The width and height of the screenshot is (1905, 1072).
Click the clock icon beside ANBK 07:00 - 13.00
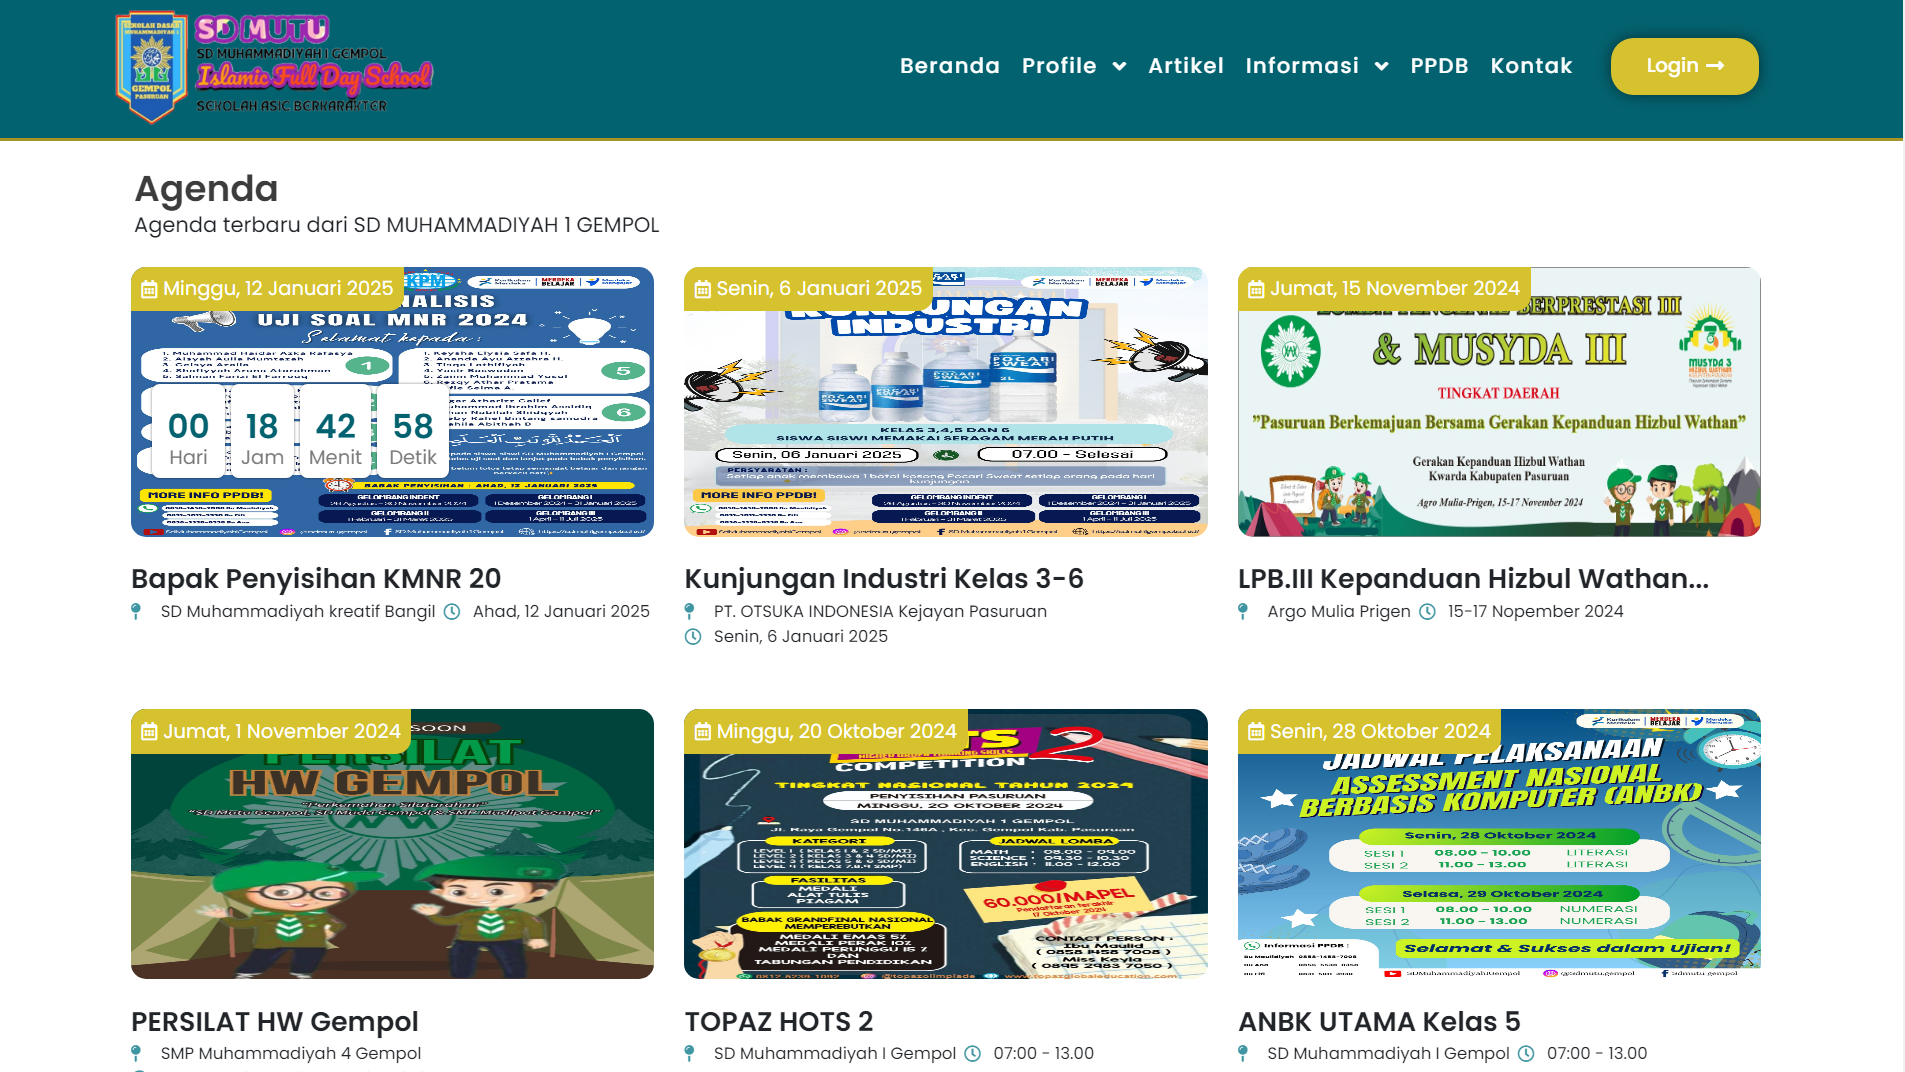tap(1527, 1053)
